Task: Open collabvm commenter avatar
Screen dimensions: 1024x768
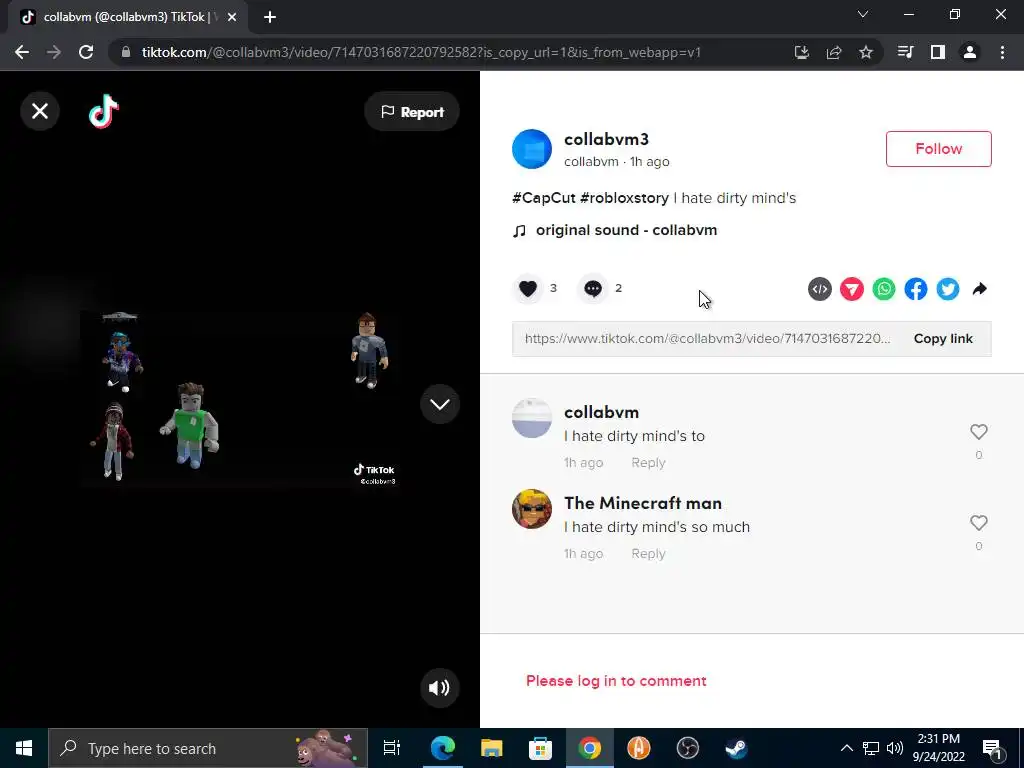Action: (532, 418)
